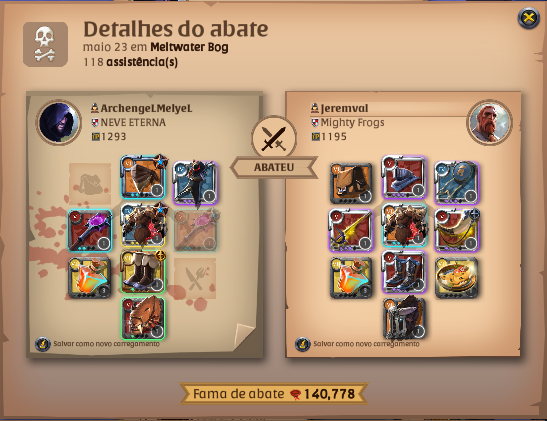Screen dimensions: 547x421
Task: Open the Mighty Frogs guild link
Action: click(352, 122)
